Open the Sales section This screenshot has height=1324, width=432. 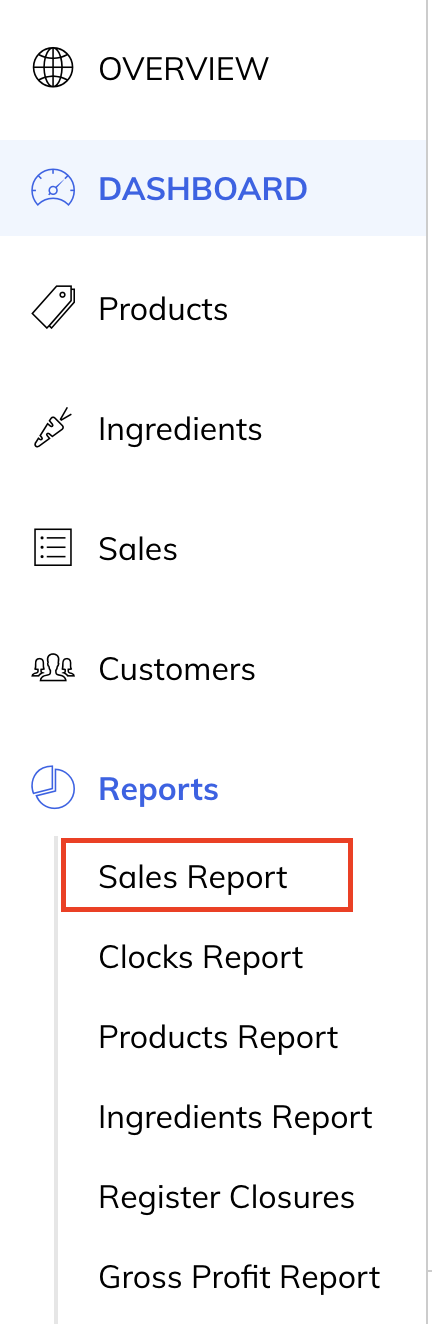[x=138, y=549]
